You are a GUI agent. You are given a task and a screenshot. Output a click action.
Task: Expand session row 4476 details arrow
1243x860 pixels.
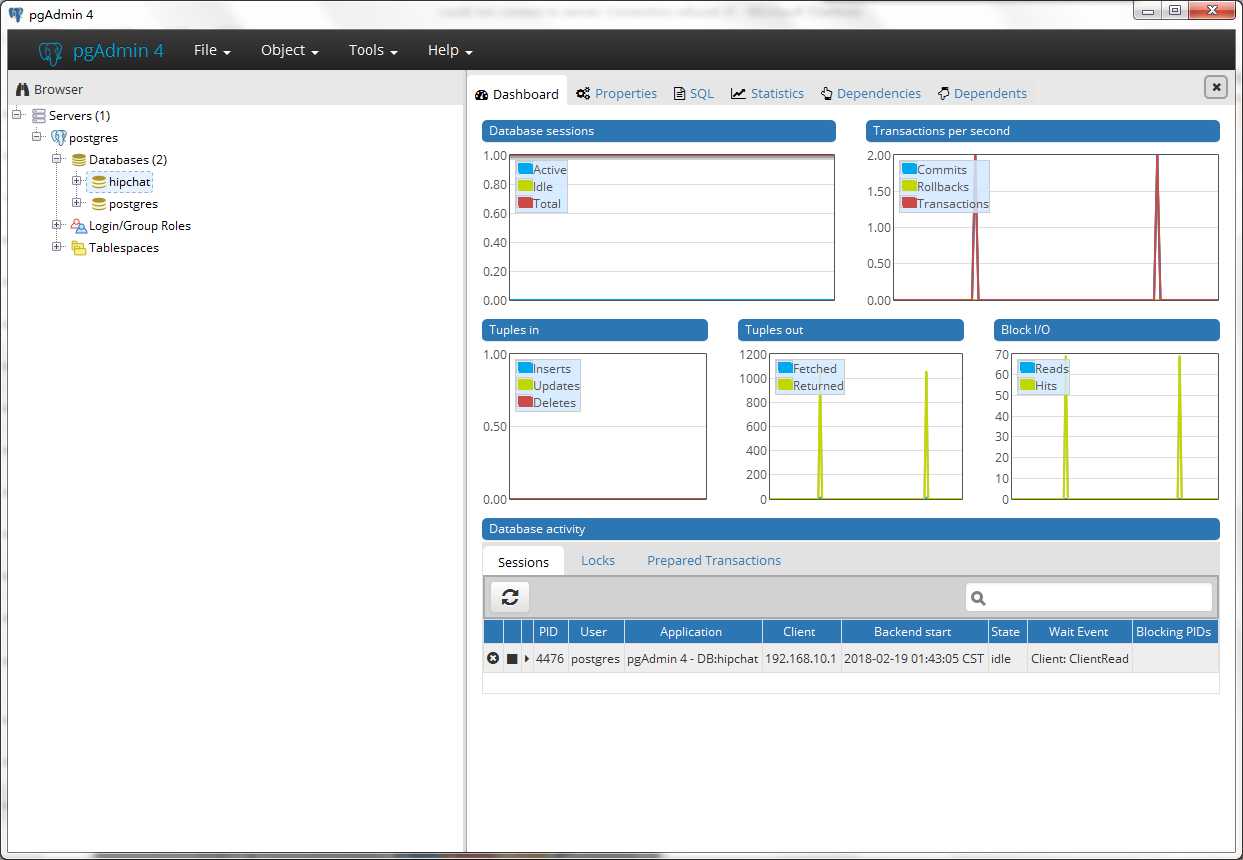pyautogui.click(x=527, y=659)
